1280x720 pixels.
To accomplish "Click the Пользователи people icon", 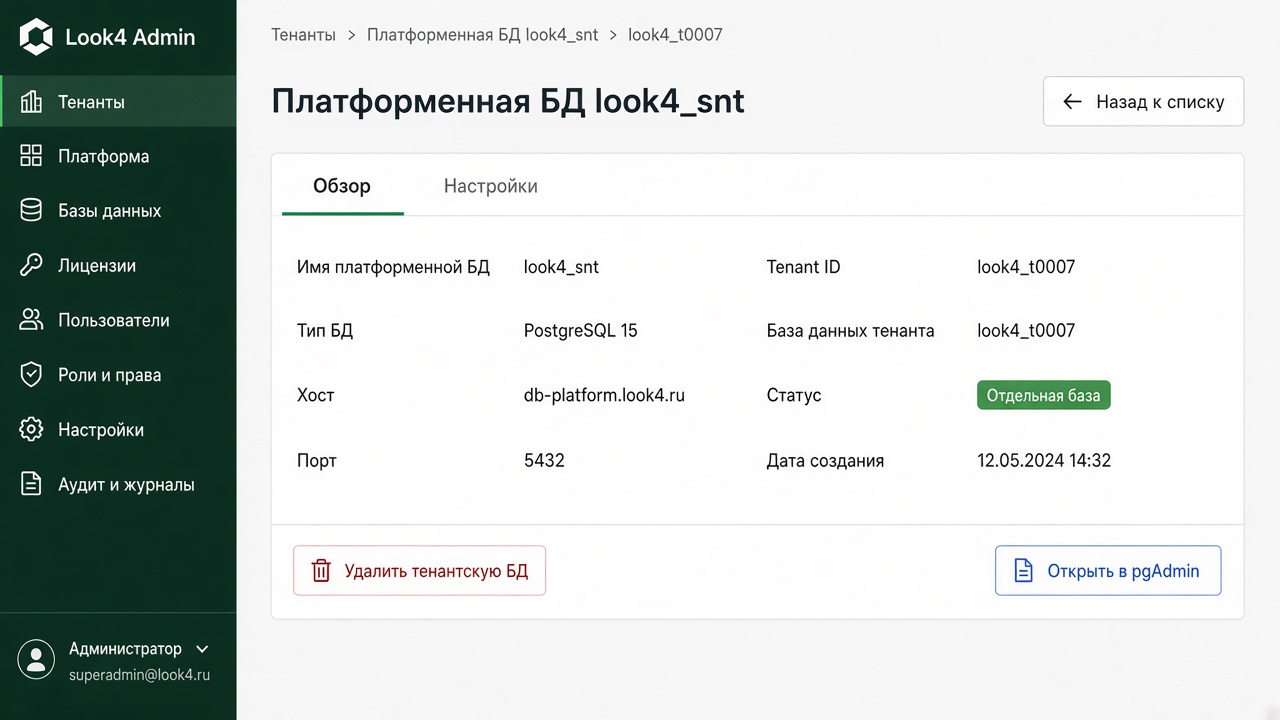I will coord(31,320).
